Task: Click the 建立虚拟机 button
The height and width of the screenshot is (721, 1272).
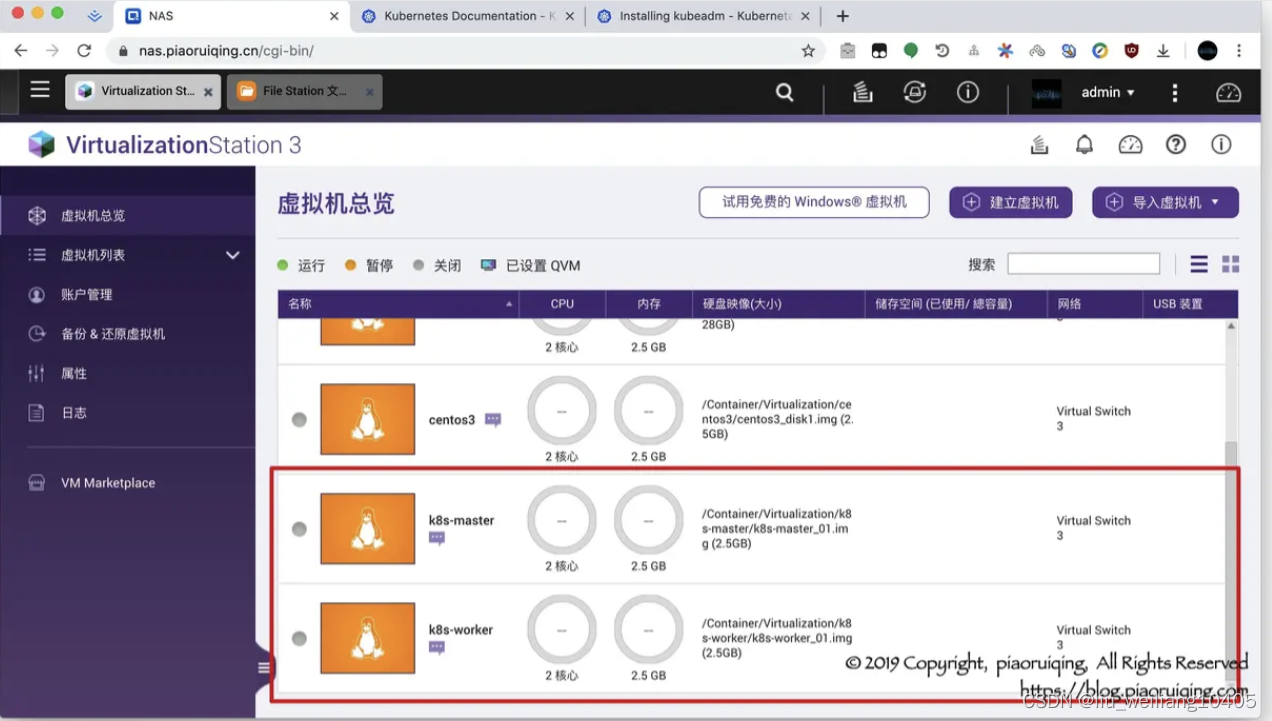Action: tap(1011, 202)
